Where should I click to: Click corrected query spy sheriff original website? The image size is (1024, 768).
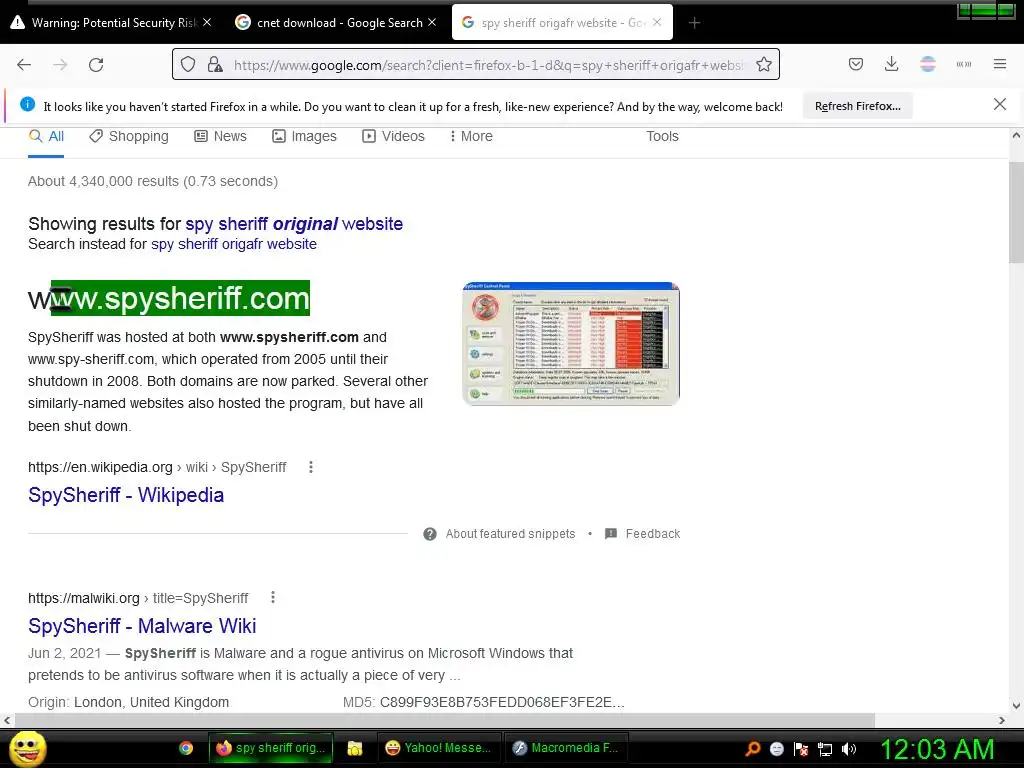tap(294, 224)
